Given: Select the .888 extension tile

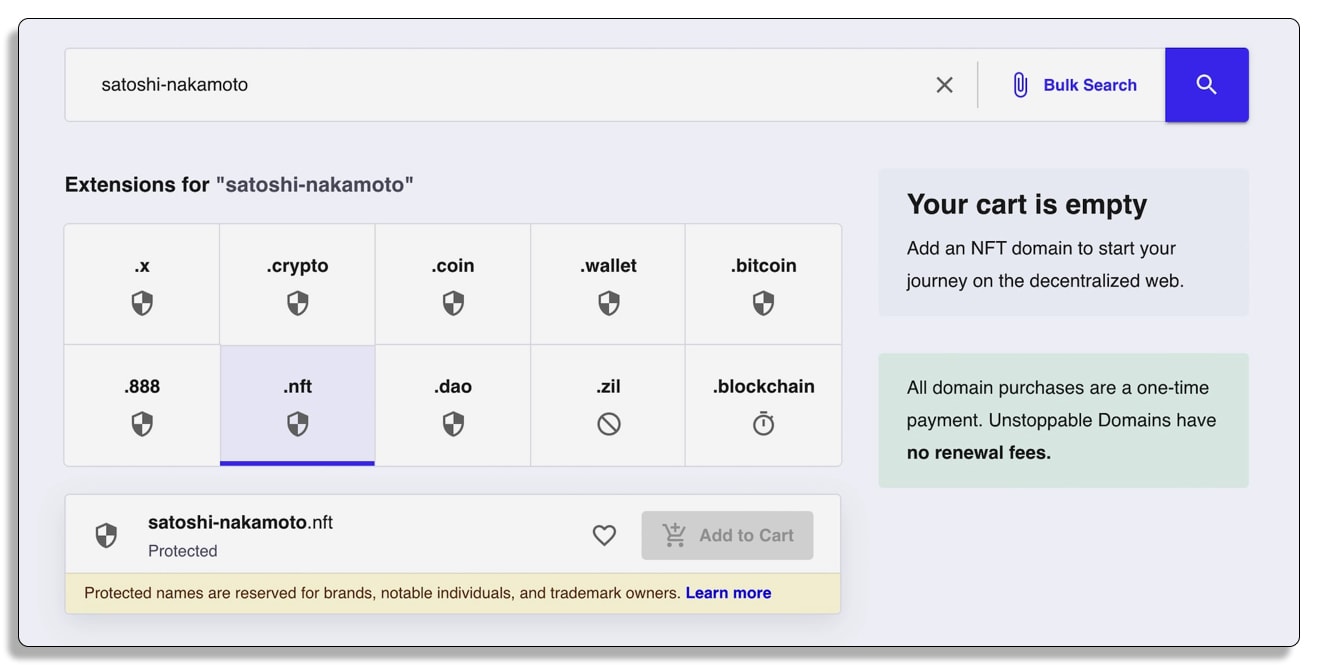Looking at the screenshot, I should pos(142,406).
